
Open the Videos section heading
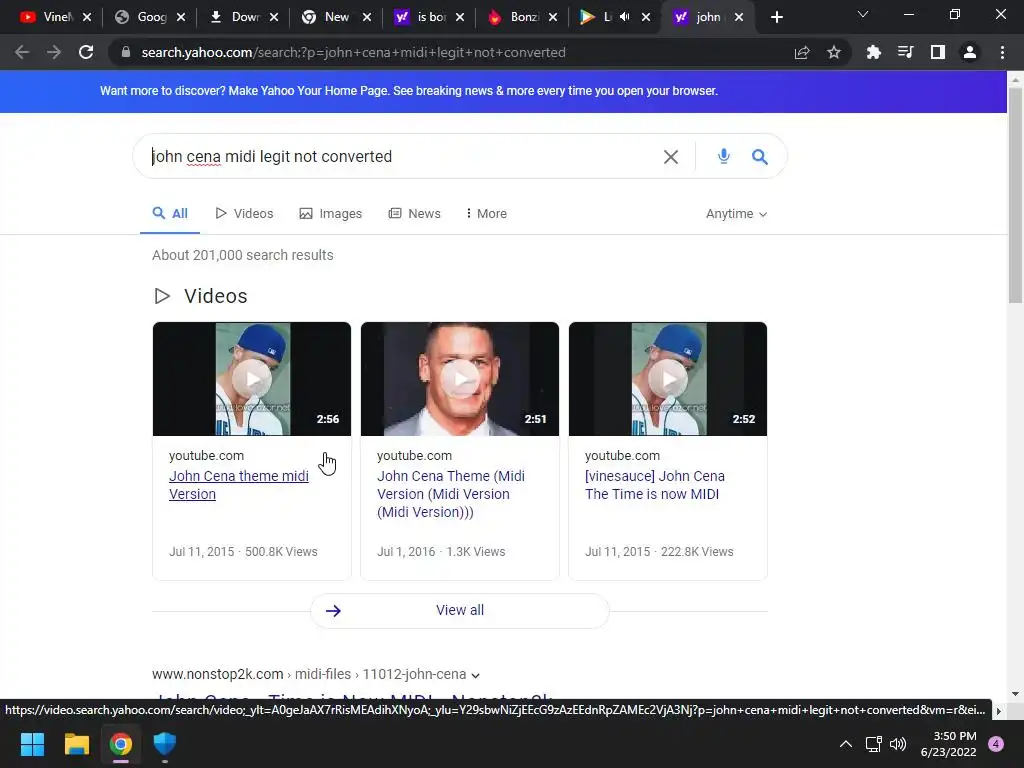click(x=216, y=296)
